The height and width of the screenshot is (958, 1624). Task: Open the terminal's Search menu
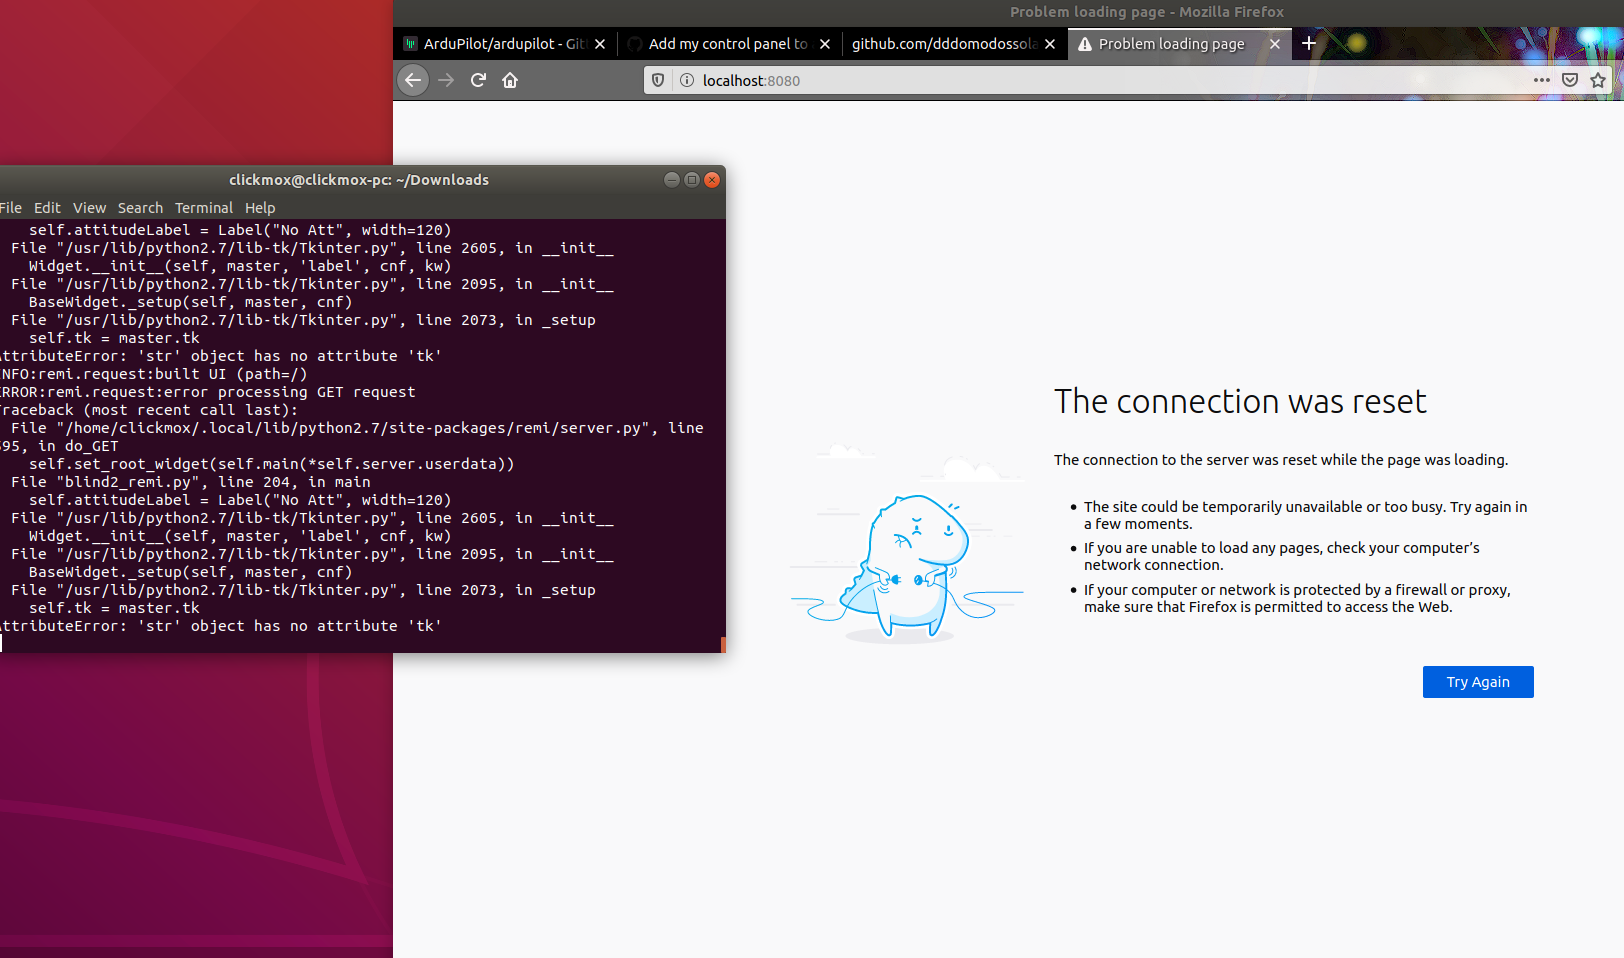click(140, 208)
